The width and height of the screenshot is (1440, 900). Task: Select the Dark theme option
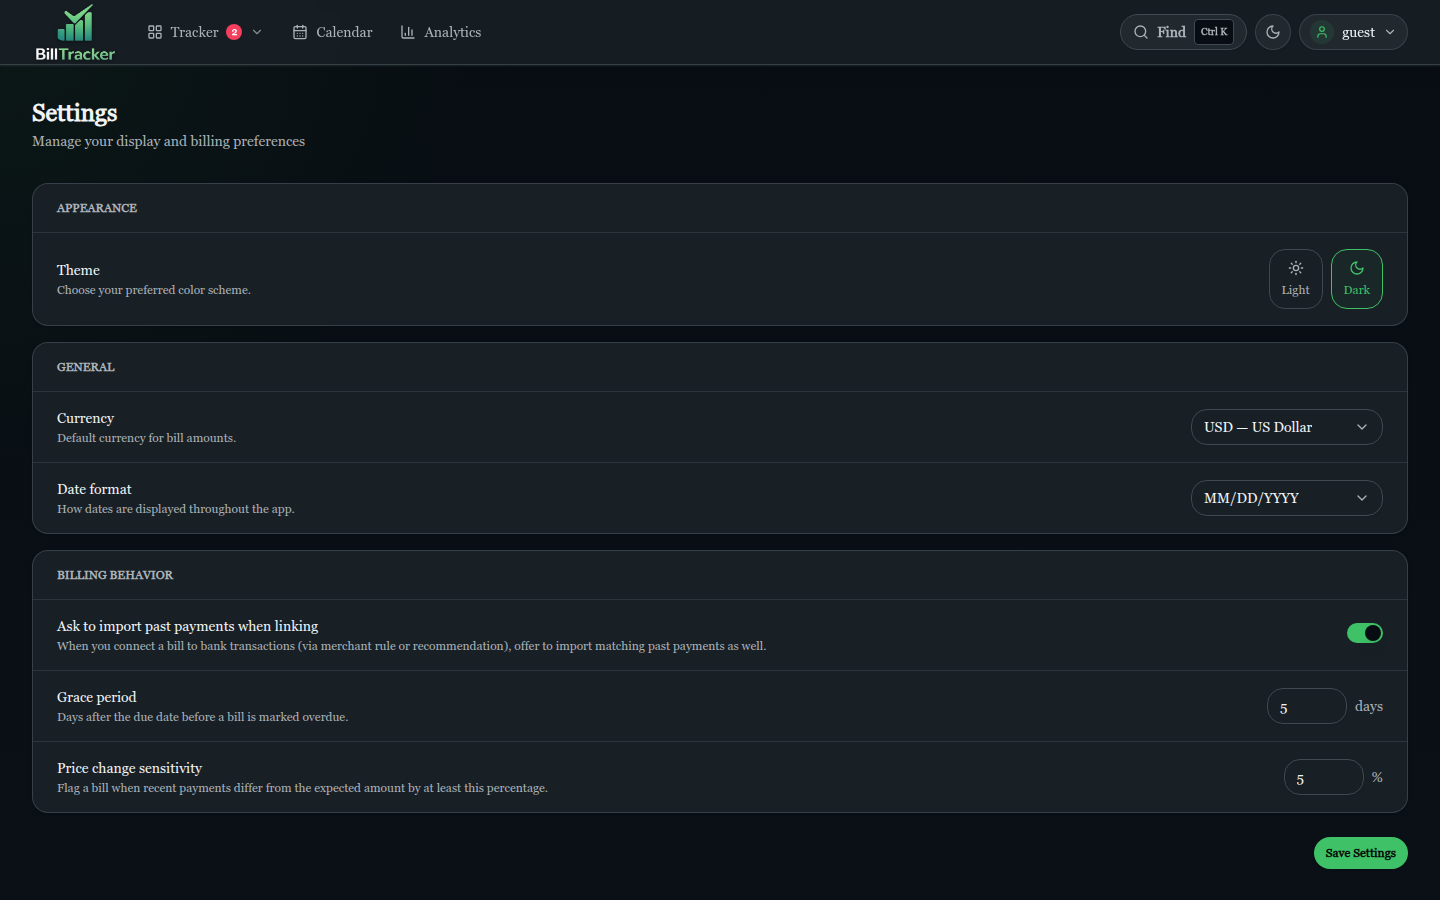(x=1357, y=279)
